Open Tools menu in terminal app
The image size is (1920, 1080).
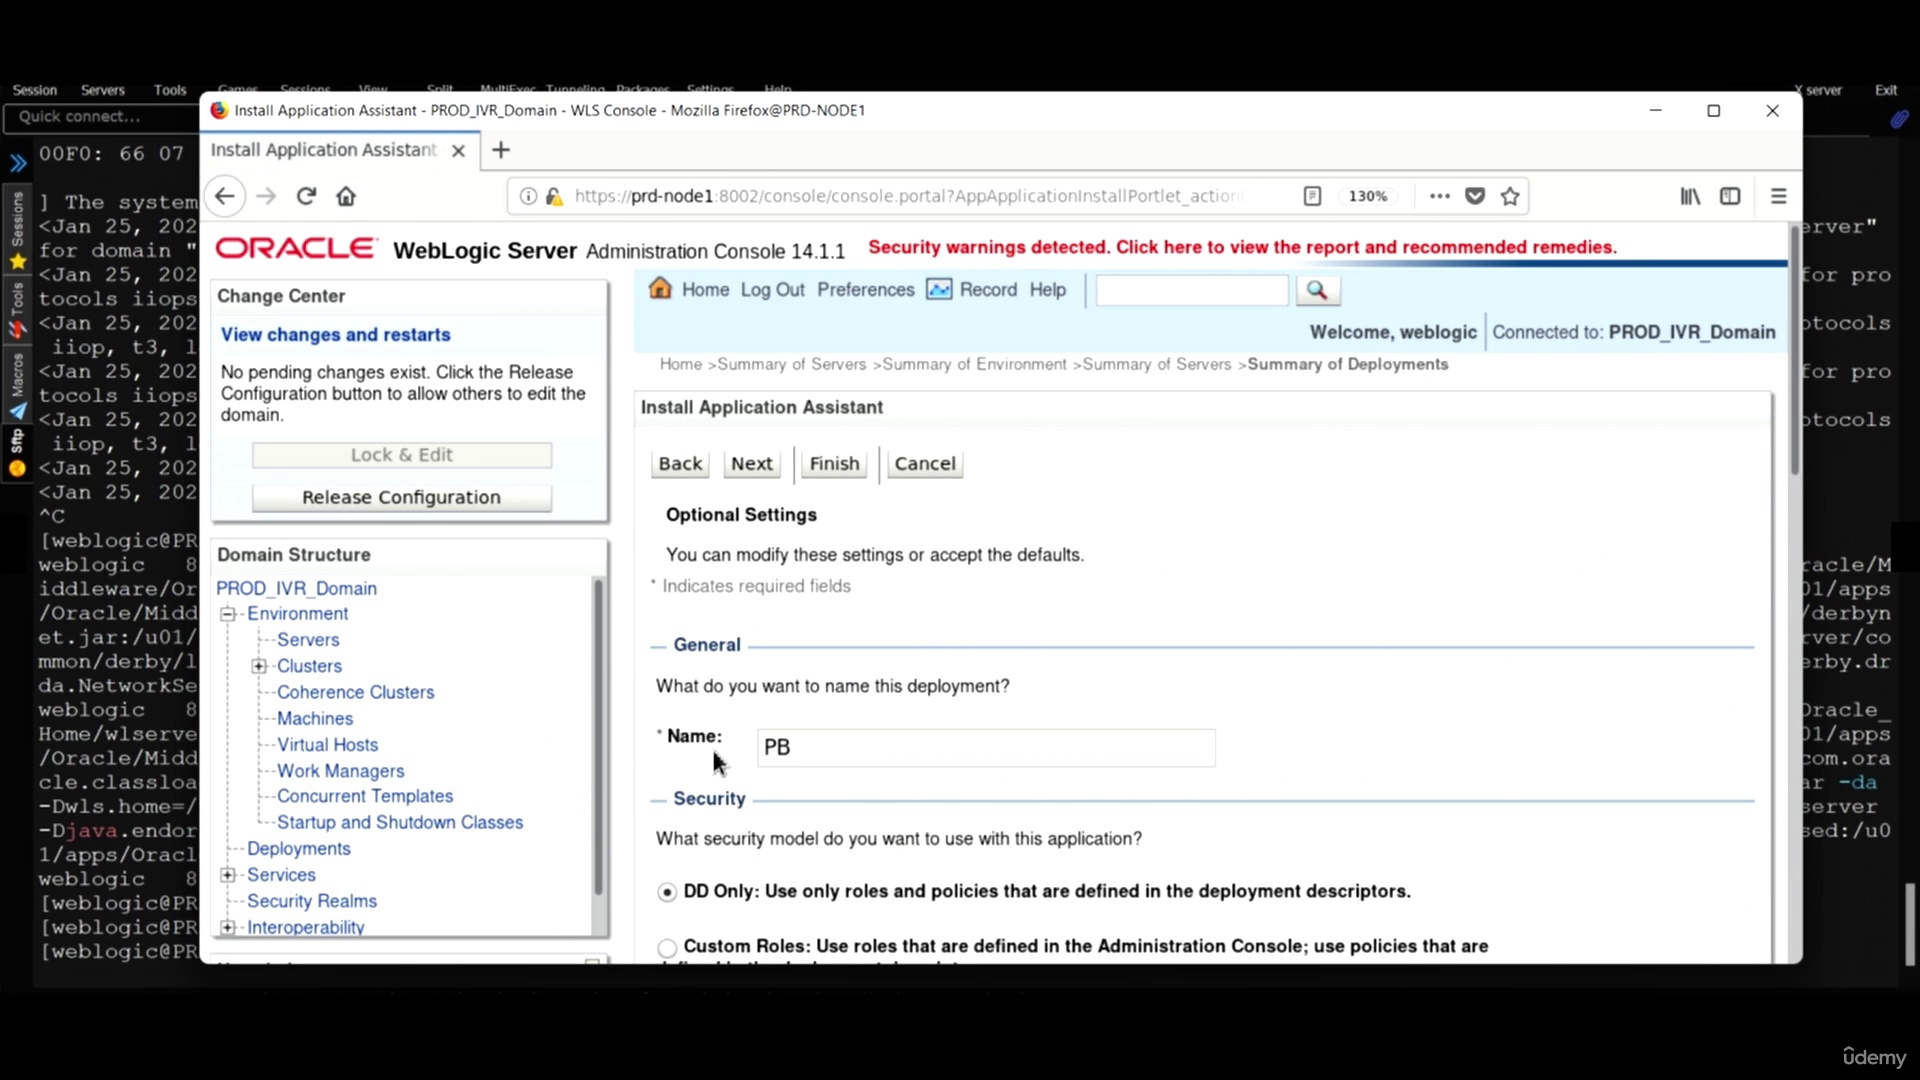(170, 90)
